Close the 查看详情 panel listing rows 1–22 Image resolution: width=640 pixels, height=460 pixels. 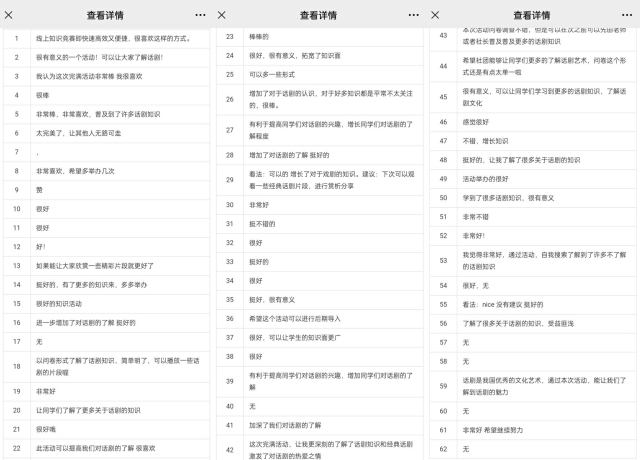pyautogui.click(x=9, y=15)
